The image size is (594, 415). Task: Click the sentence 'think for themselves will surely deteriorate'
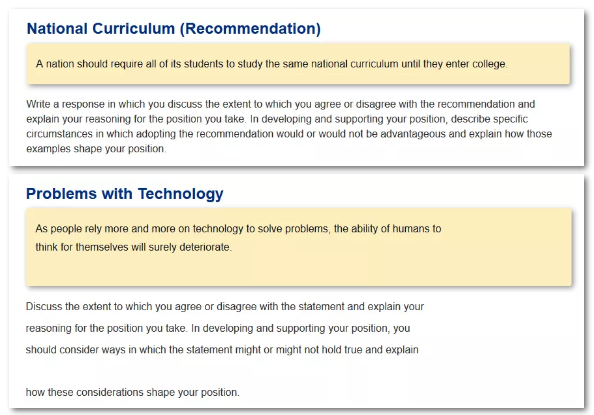pyautogui.click(x=133, y=247)
